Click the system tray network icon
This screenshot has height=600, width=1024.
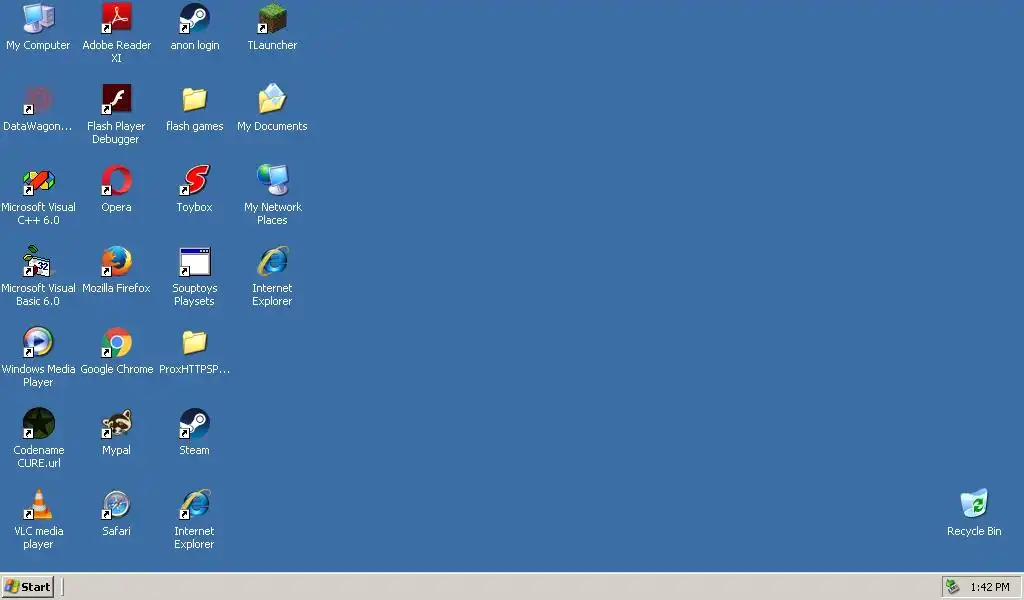pos(953,586)
